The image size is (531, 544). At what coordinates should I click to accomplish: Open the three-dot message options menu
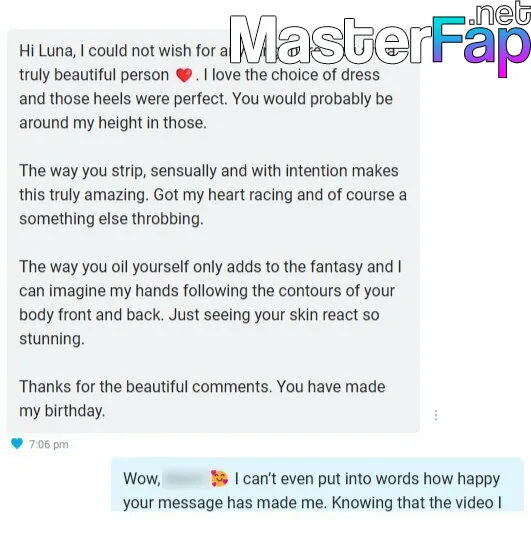[436, 415]
